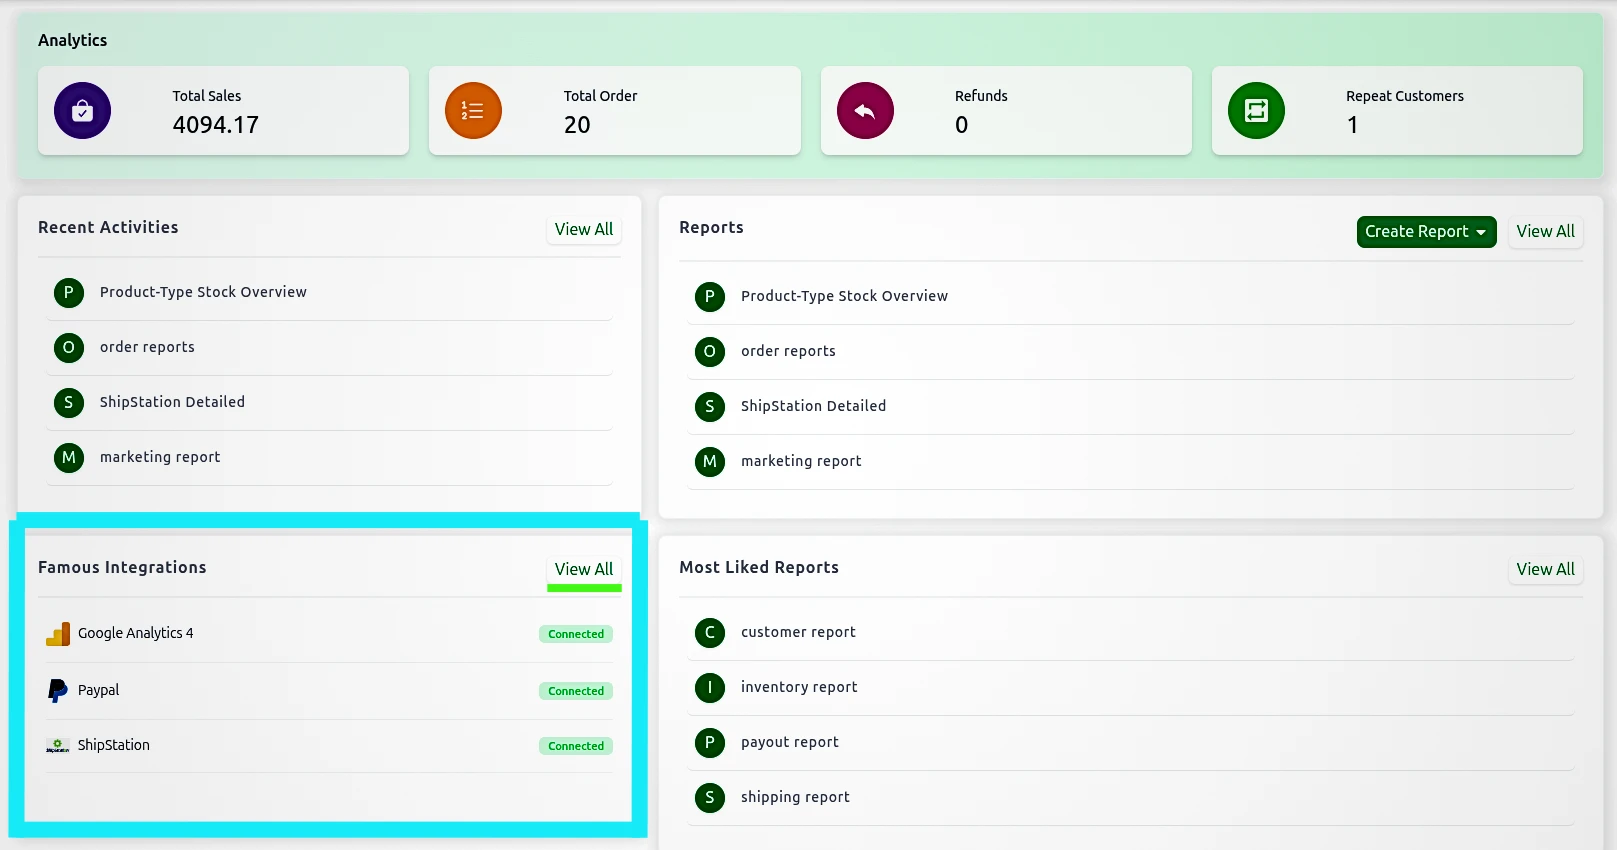Click the Total Sales shopping bag icon
The width and height of the screenshot is (1617, 850).
tap(82, 111)
